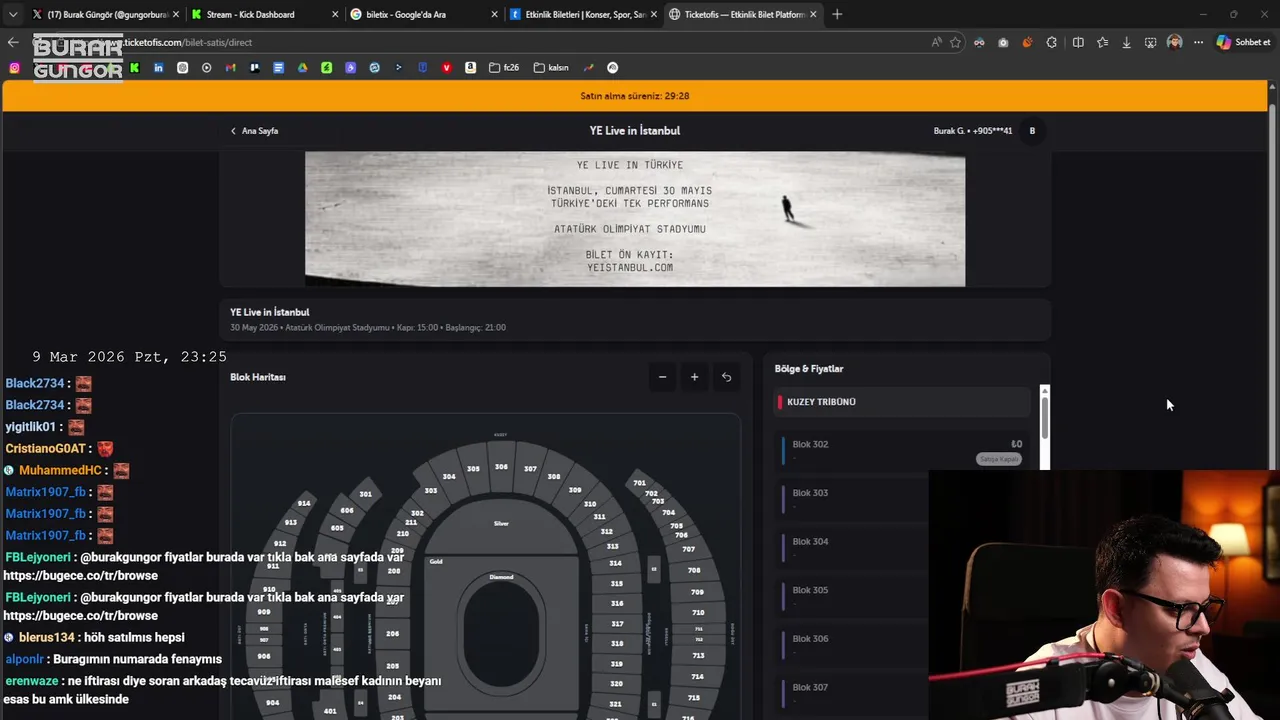Open the Instagram bookmark icon

tap(14, 68)
